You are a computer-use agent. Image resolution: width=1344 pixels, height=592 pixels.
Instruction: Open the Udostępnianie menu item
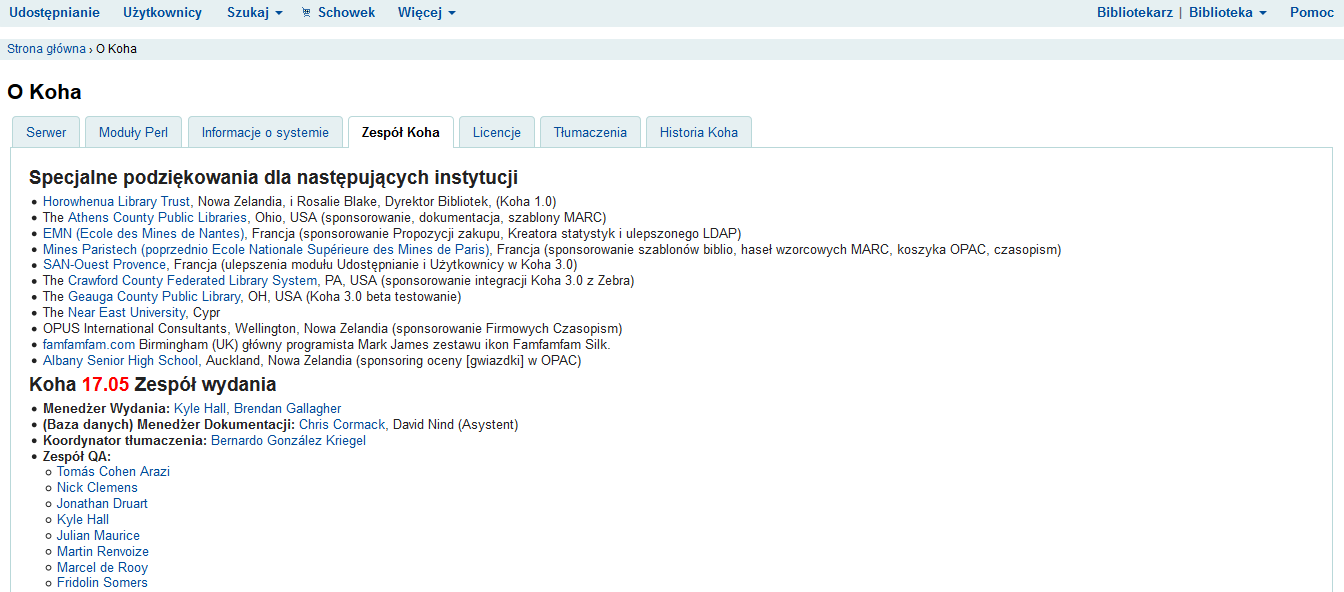pos(54,13)
